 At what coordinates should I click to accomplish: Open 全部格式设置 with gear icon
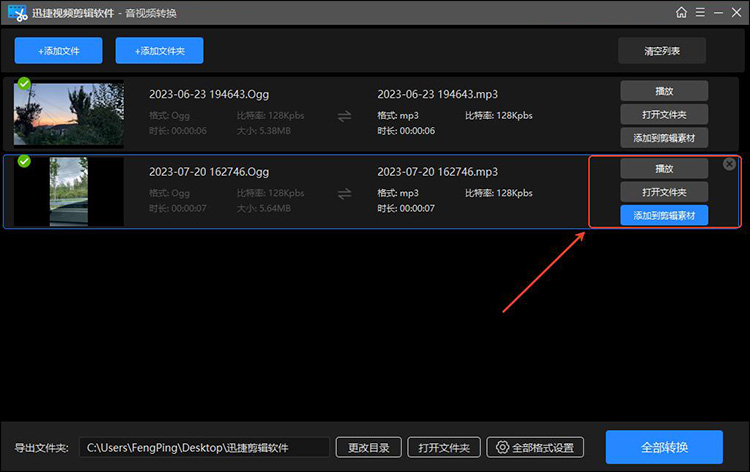tap(535, 448)
